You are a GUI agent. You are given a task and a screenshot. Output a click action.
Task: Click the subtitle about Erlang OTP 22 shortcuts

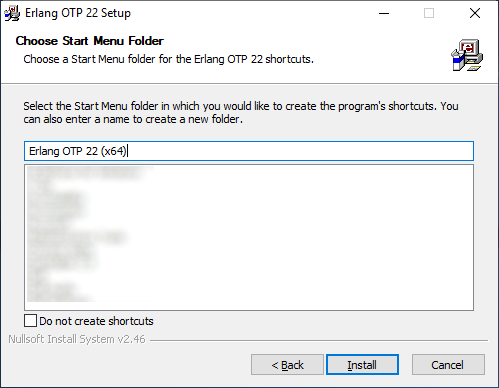click(169, 59)
